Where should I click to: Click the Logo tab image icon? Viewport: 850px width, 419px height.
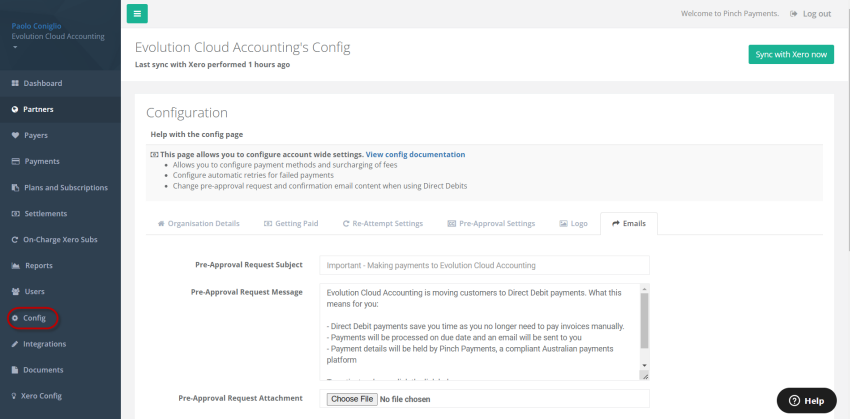[564, 223]
